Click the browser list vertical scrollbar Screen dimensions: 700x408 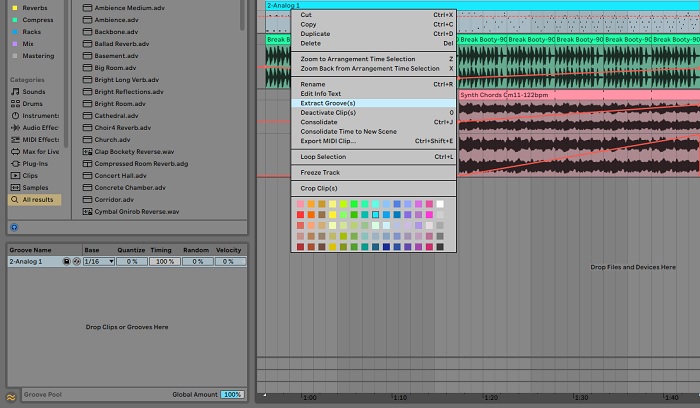(x=242, y=15)
